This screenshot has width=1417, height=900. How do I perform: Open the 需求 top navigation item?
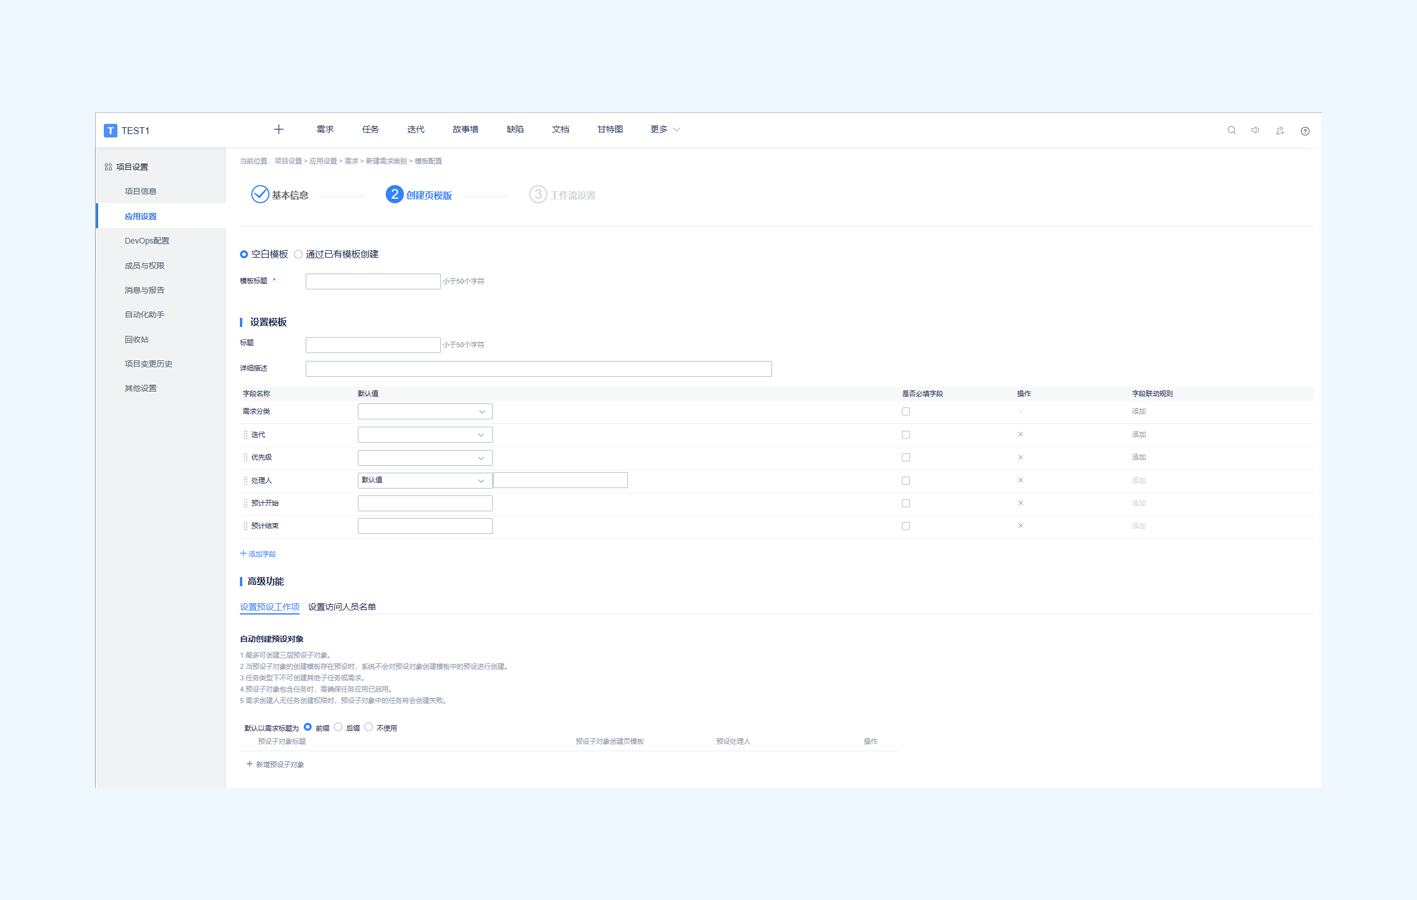point(325,129)
